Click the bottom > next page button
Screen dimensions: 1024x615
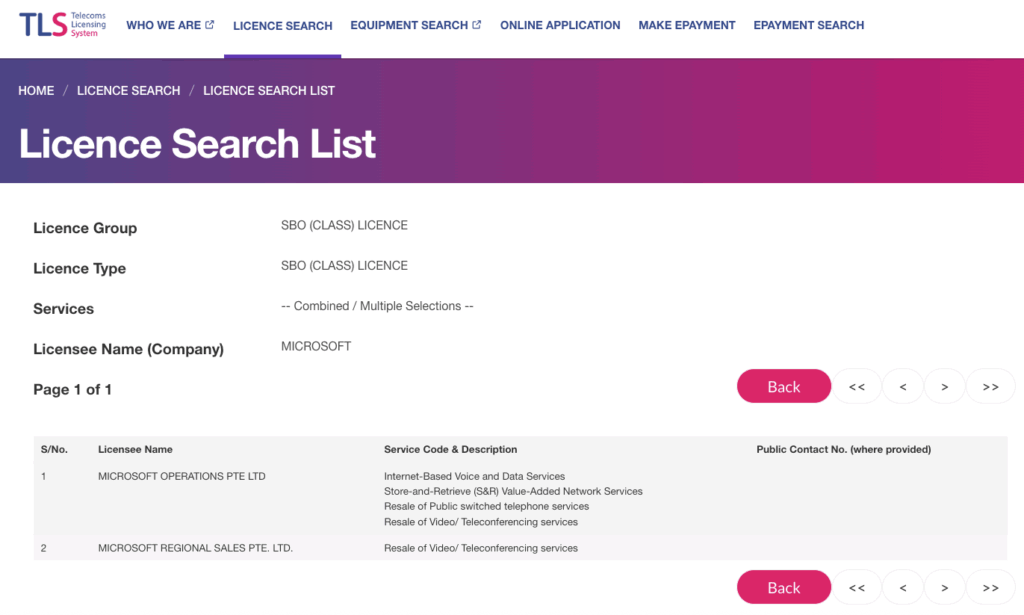pos(944,587)
